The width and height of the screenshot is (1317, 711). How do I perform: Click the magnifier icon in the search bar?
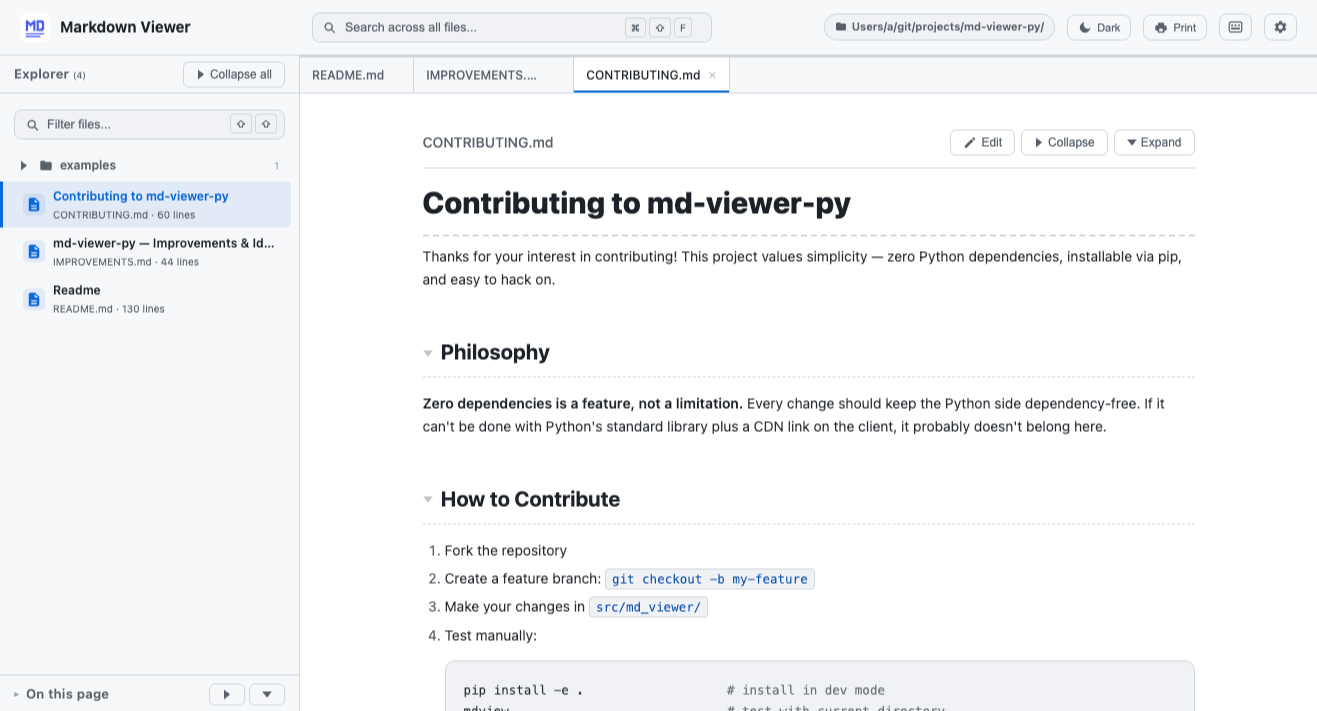tap(329, 27)
